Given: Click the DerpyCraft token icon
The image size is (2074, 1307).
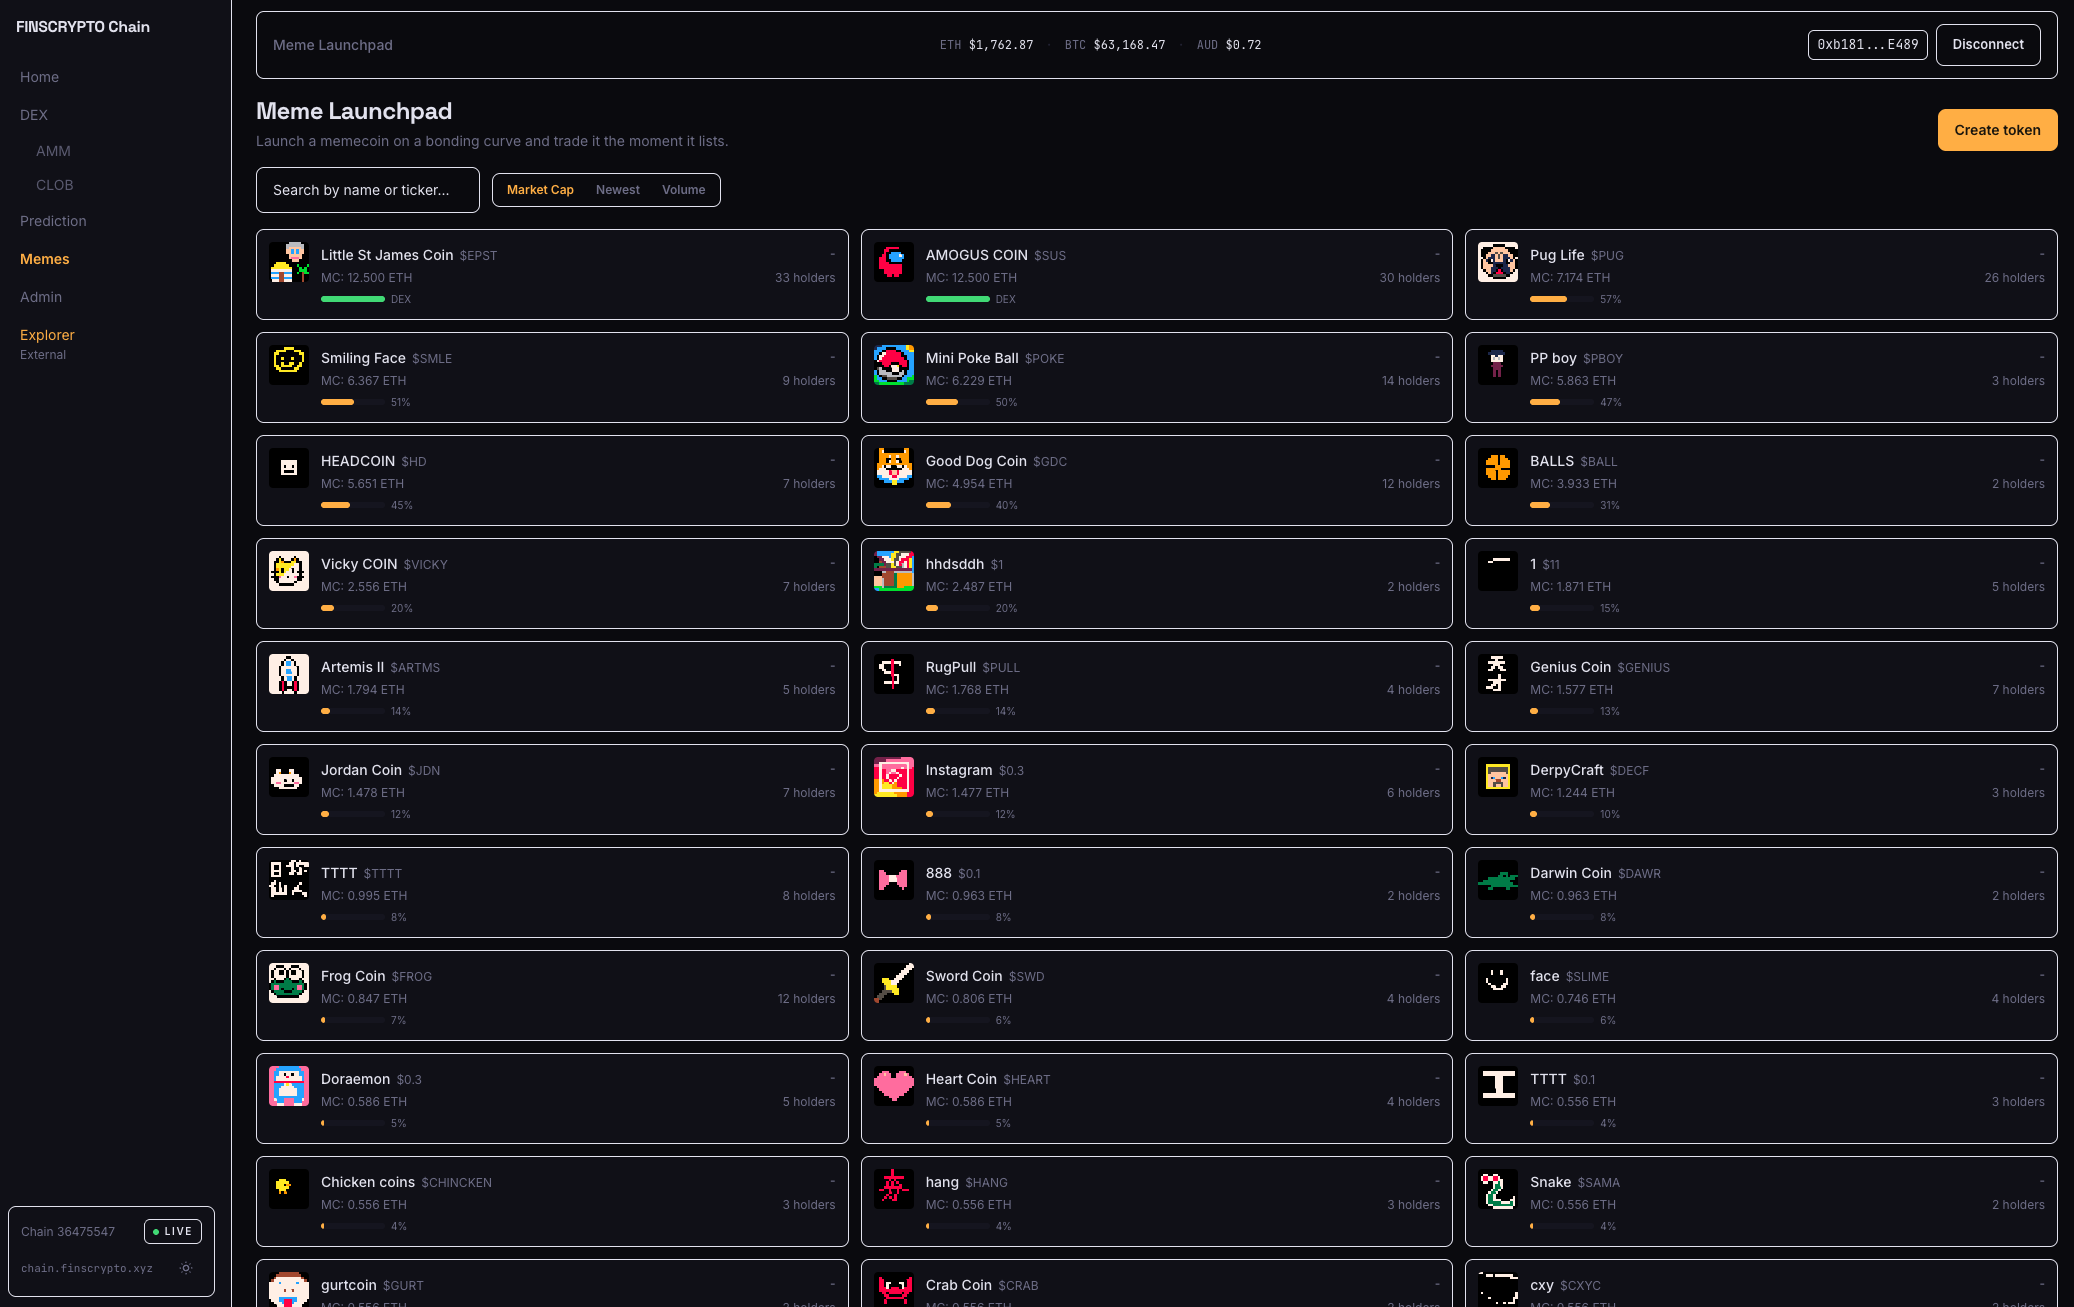Looking at the screenshot, I should [x=1498, y=777].
